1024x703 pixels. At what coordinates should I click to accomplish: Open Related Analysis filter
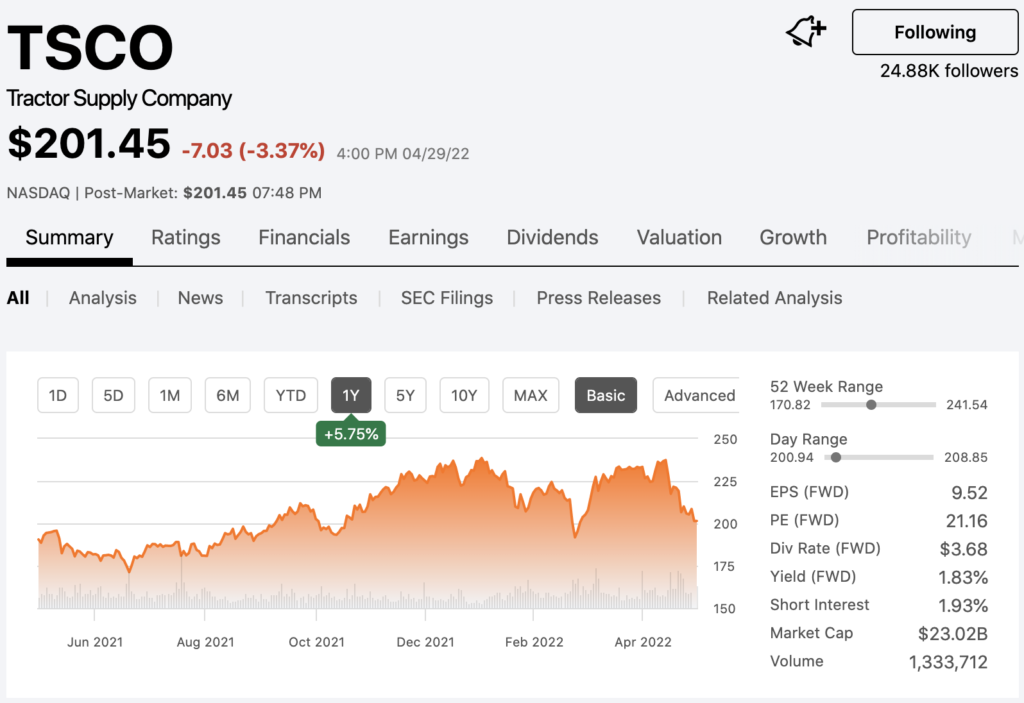(x=775, y=298)
